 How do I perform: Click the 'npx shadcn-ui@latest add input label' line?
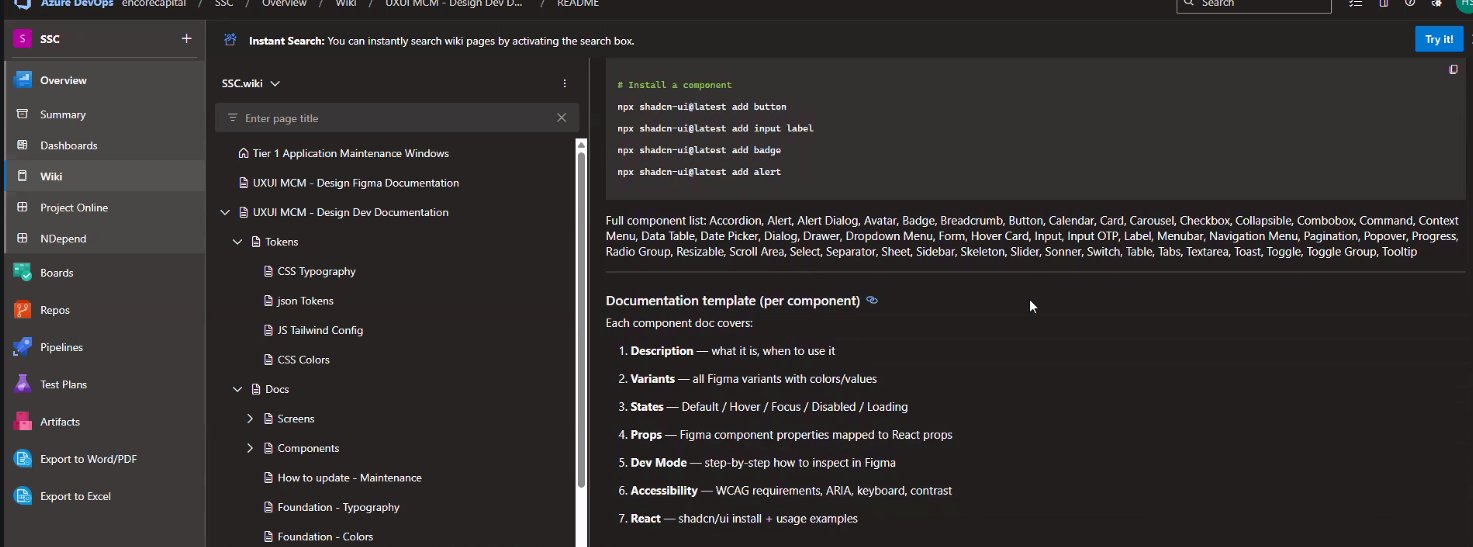[x=715, y=129]
